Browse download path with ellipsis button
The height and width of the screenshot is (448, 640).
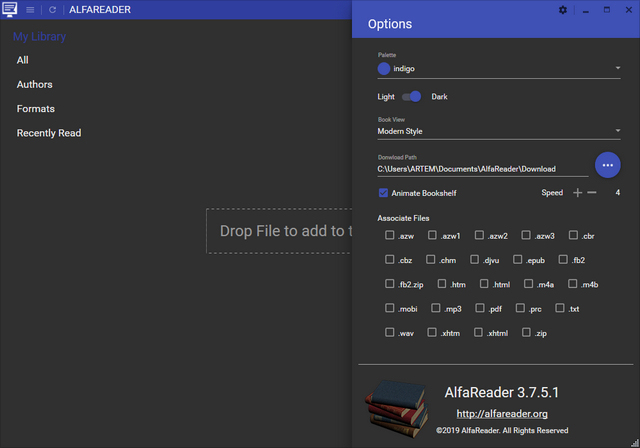[607, 165]
